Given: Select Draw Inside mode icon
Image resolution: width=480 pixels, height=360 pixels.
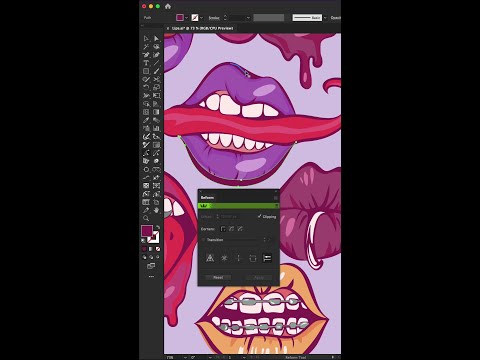Looking at the screenshot, I should coord(158,257).
